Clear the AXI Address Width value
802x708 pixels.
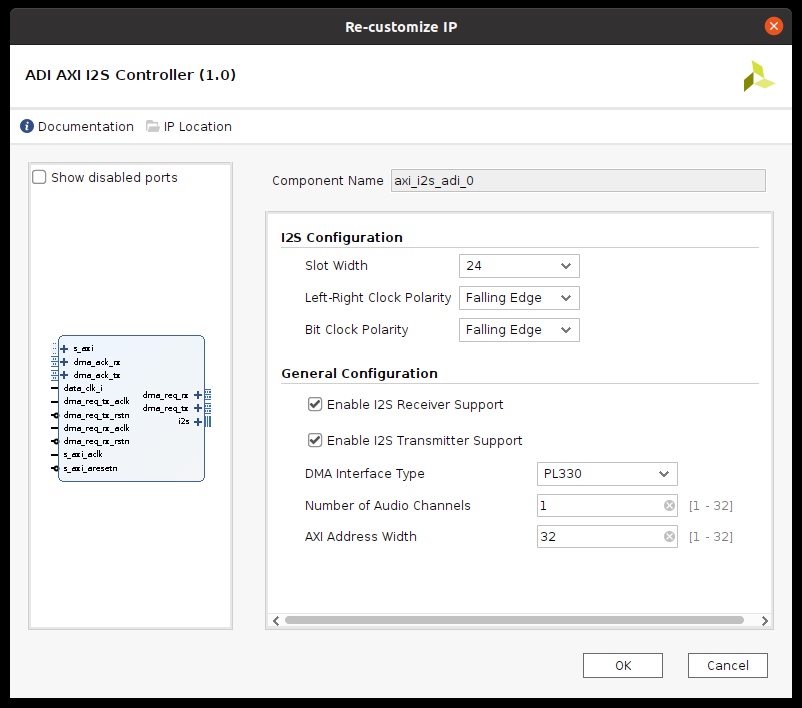click(669, 537)
